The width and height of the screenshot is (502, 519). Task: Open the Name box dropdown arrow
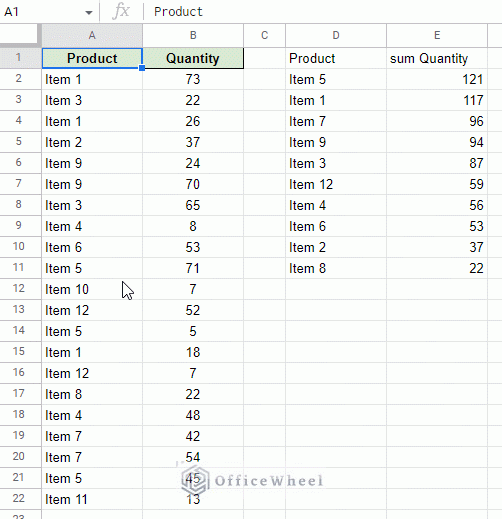(89, 13)
